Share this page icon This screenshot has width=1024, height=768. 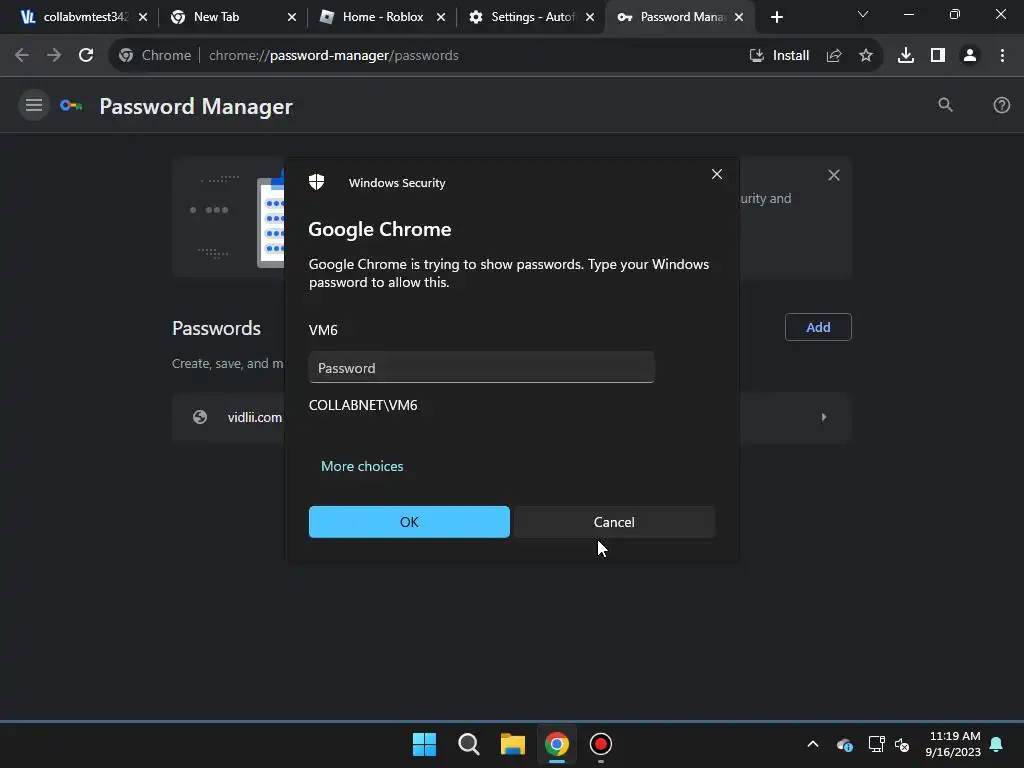(834, 56)
